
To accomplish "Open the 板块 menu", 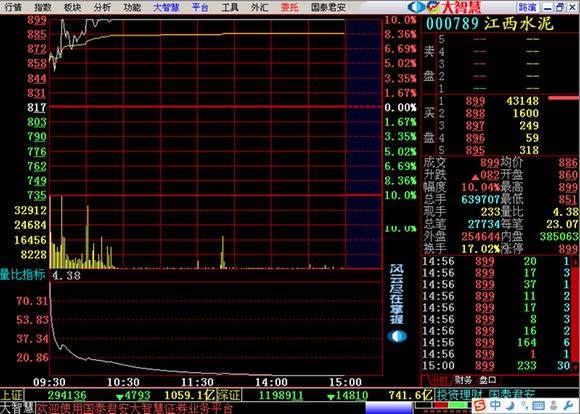I will (x=72, y=7).
